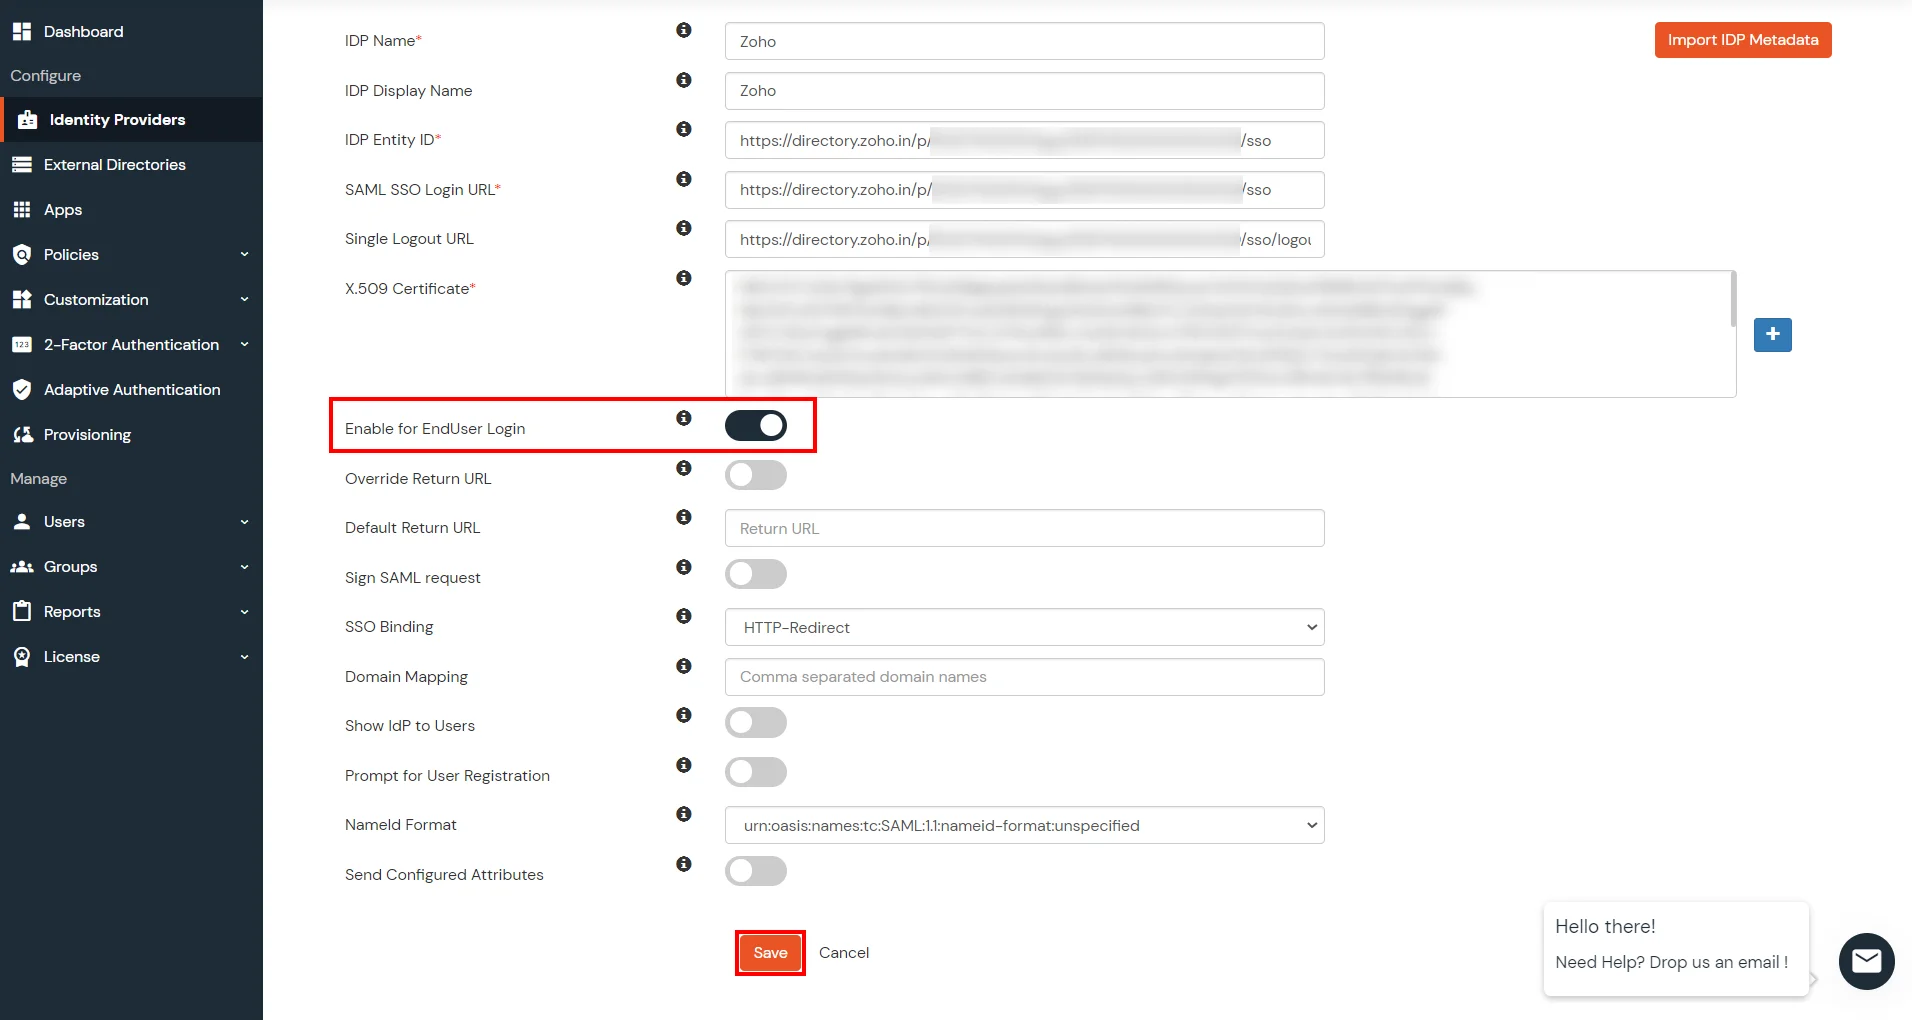Open the SSO Binding dropdown
This screenshot has height=1020, width=1912.
click(x=1025, y=627)
